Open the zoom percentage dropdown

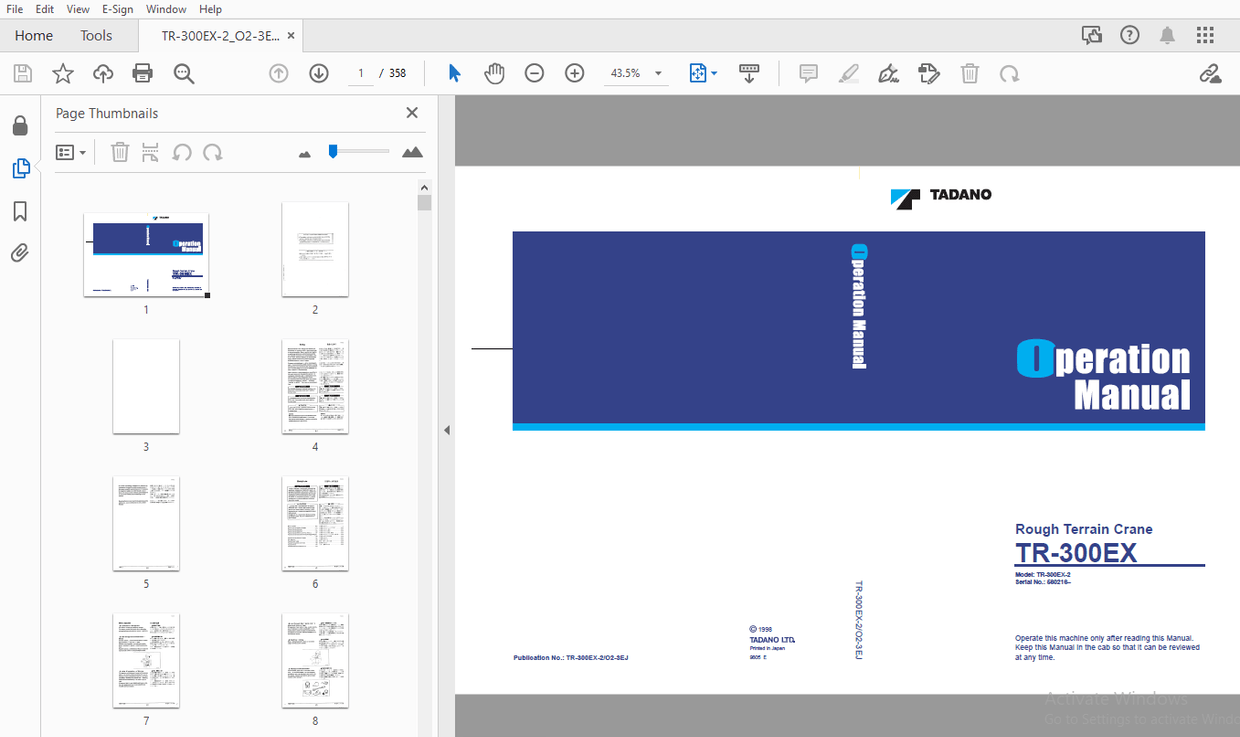point(657,73)
